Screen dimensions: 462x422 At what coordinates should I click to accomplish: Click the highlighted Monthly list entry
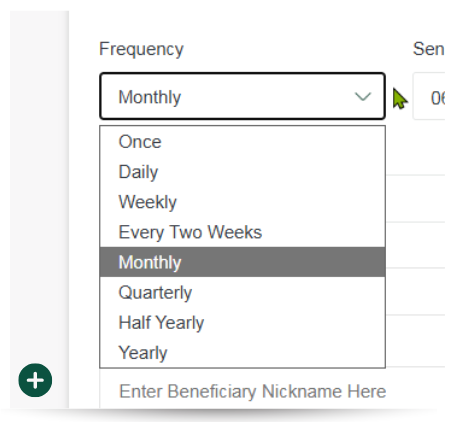pyautogui.click(x=242, y=262)
